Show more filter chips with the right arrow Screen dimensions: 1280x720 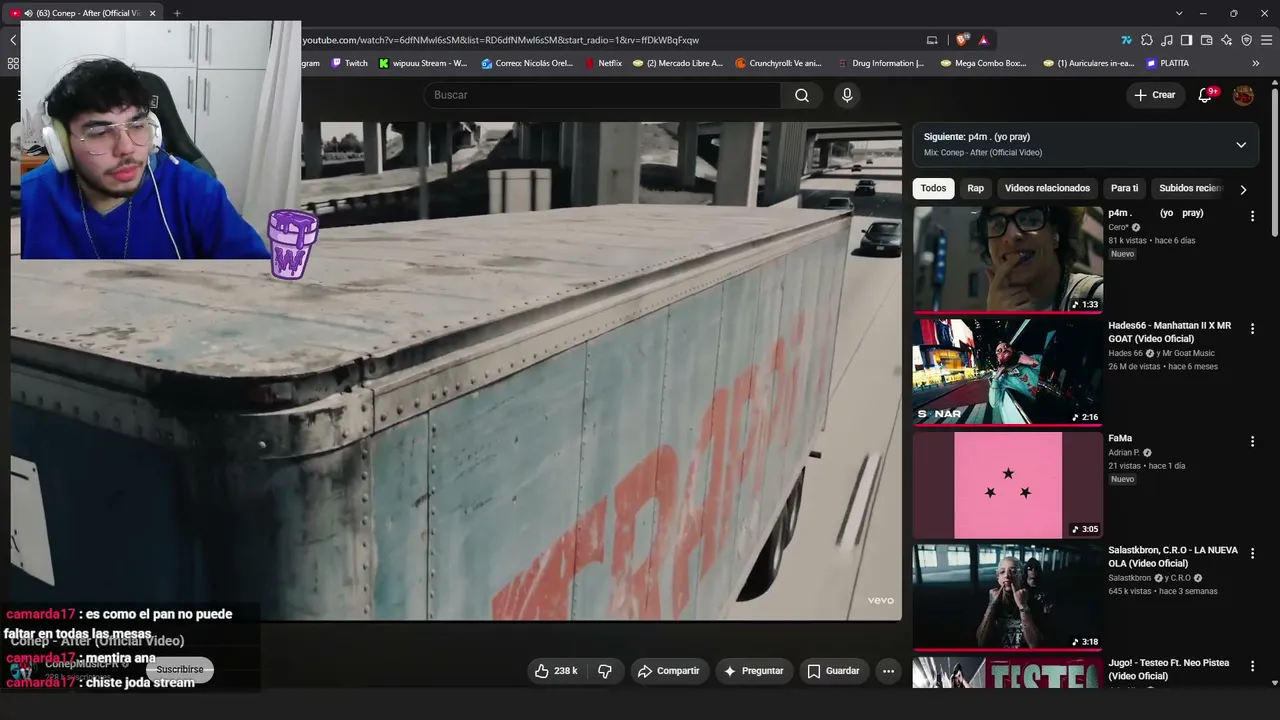[x=1243, y=189]
